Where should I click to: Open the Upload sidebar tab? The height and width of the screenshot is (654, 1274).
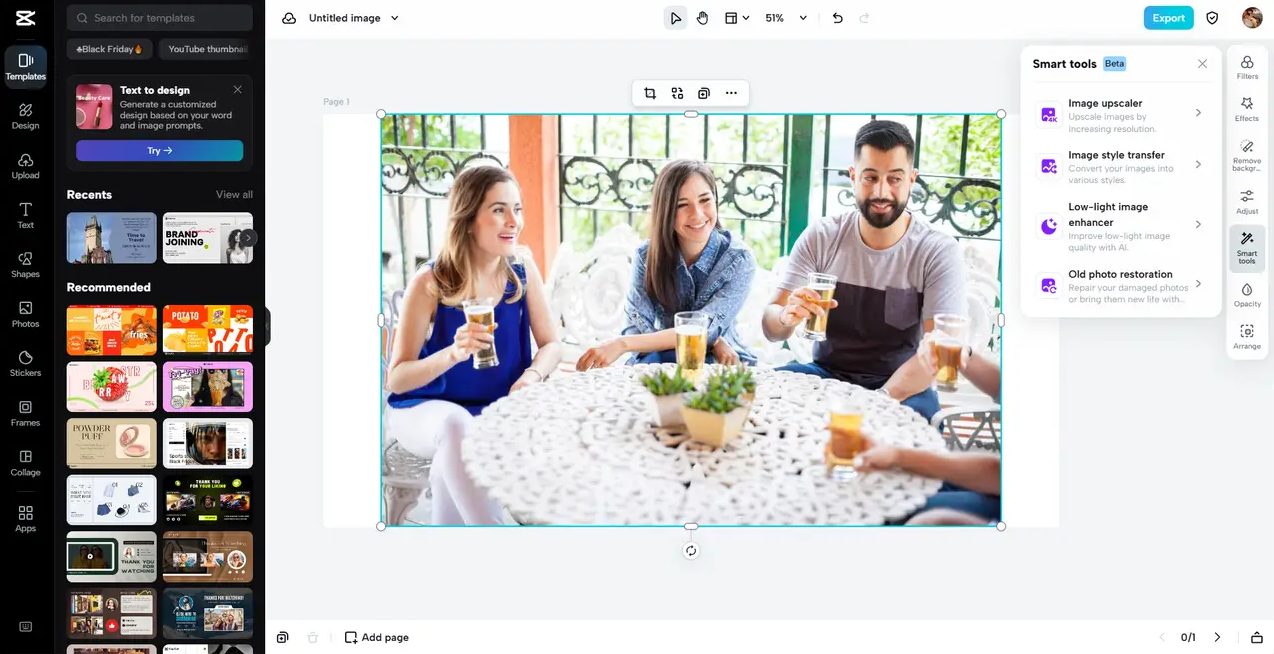pyautogui.click(x=25, y=166)
